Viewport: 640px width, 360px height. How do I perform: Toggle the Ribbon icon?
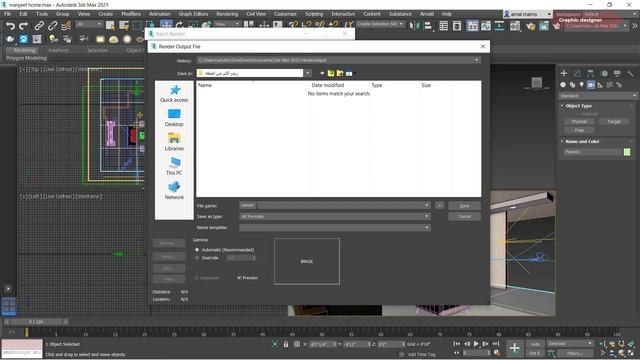click(473, 26)
